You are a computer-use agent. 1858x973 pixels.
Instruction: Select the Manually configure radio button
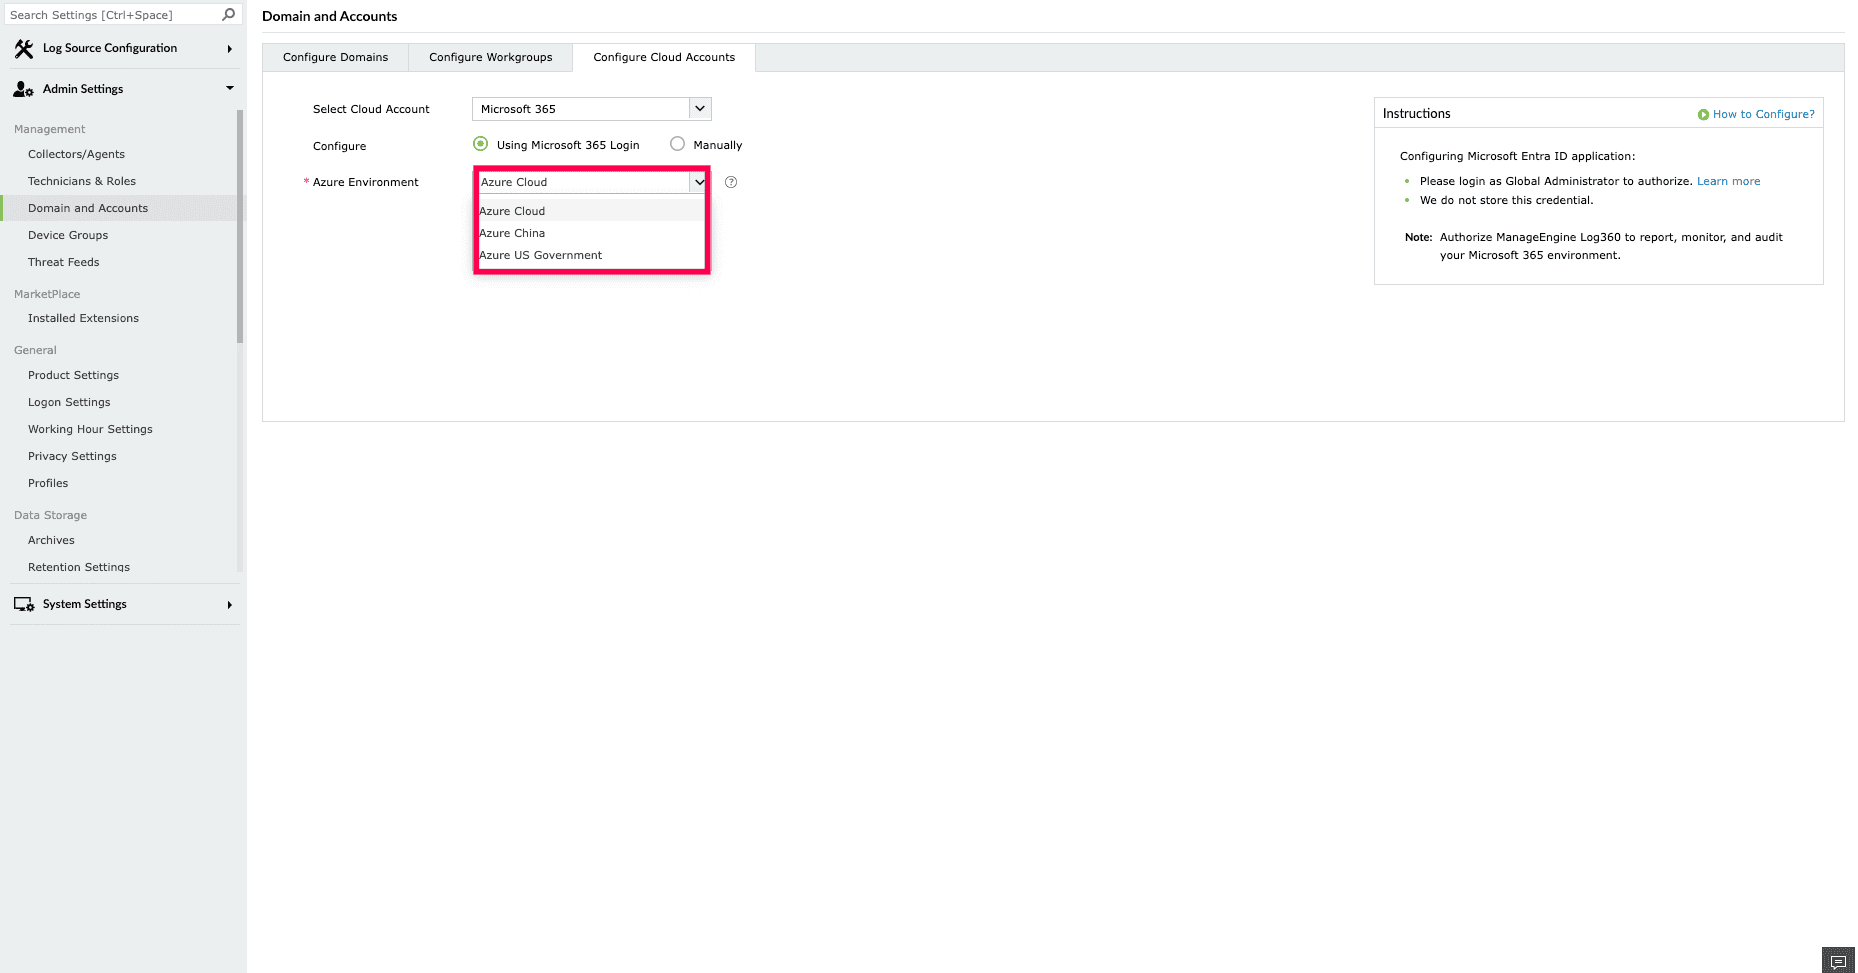[677, 144]
